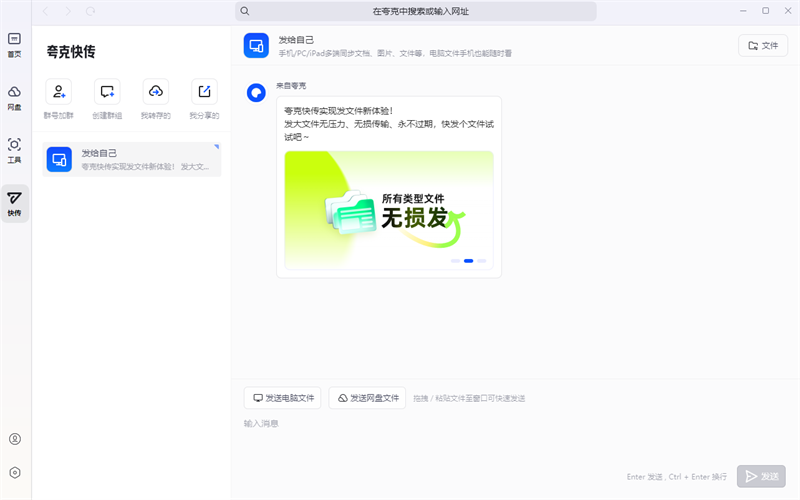Viewport: 800px width, 500px height.
Task: Click the 发给自己 chat header title
Action: click(x=296, y=40)
